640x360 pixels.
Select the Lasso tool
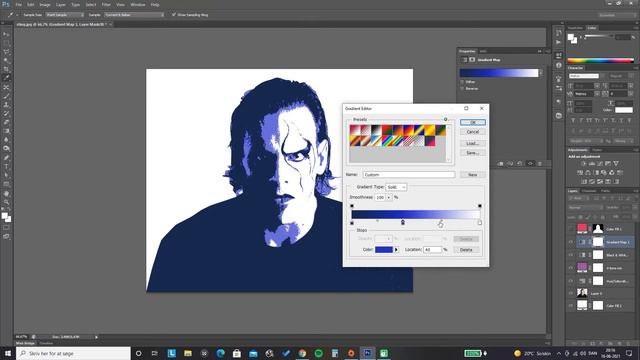[x=6, y=52]
